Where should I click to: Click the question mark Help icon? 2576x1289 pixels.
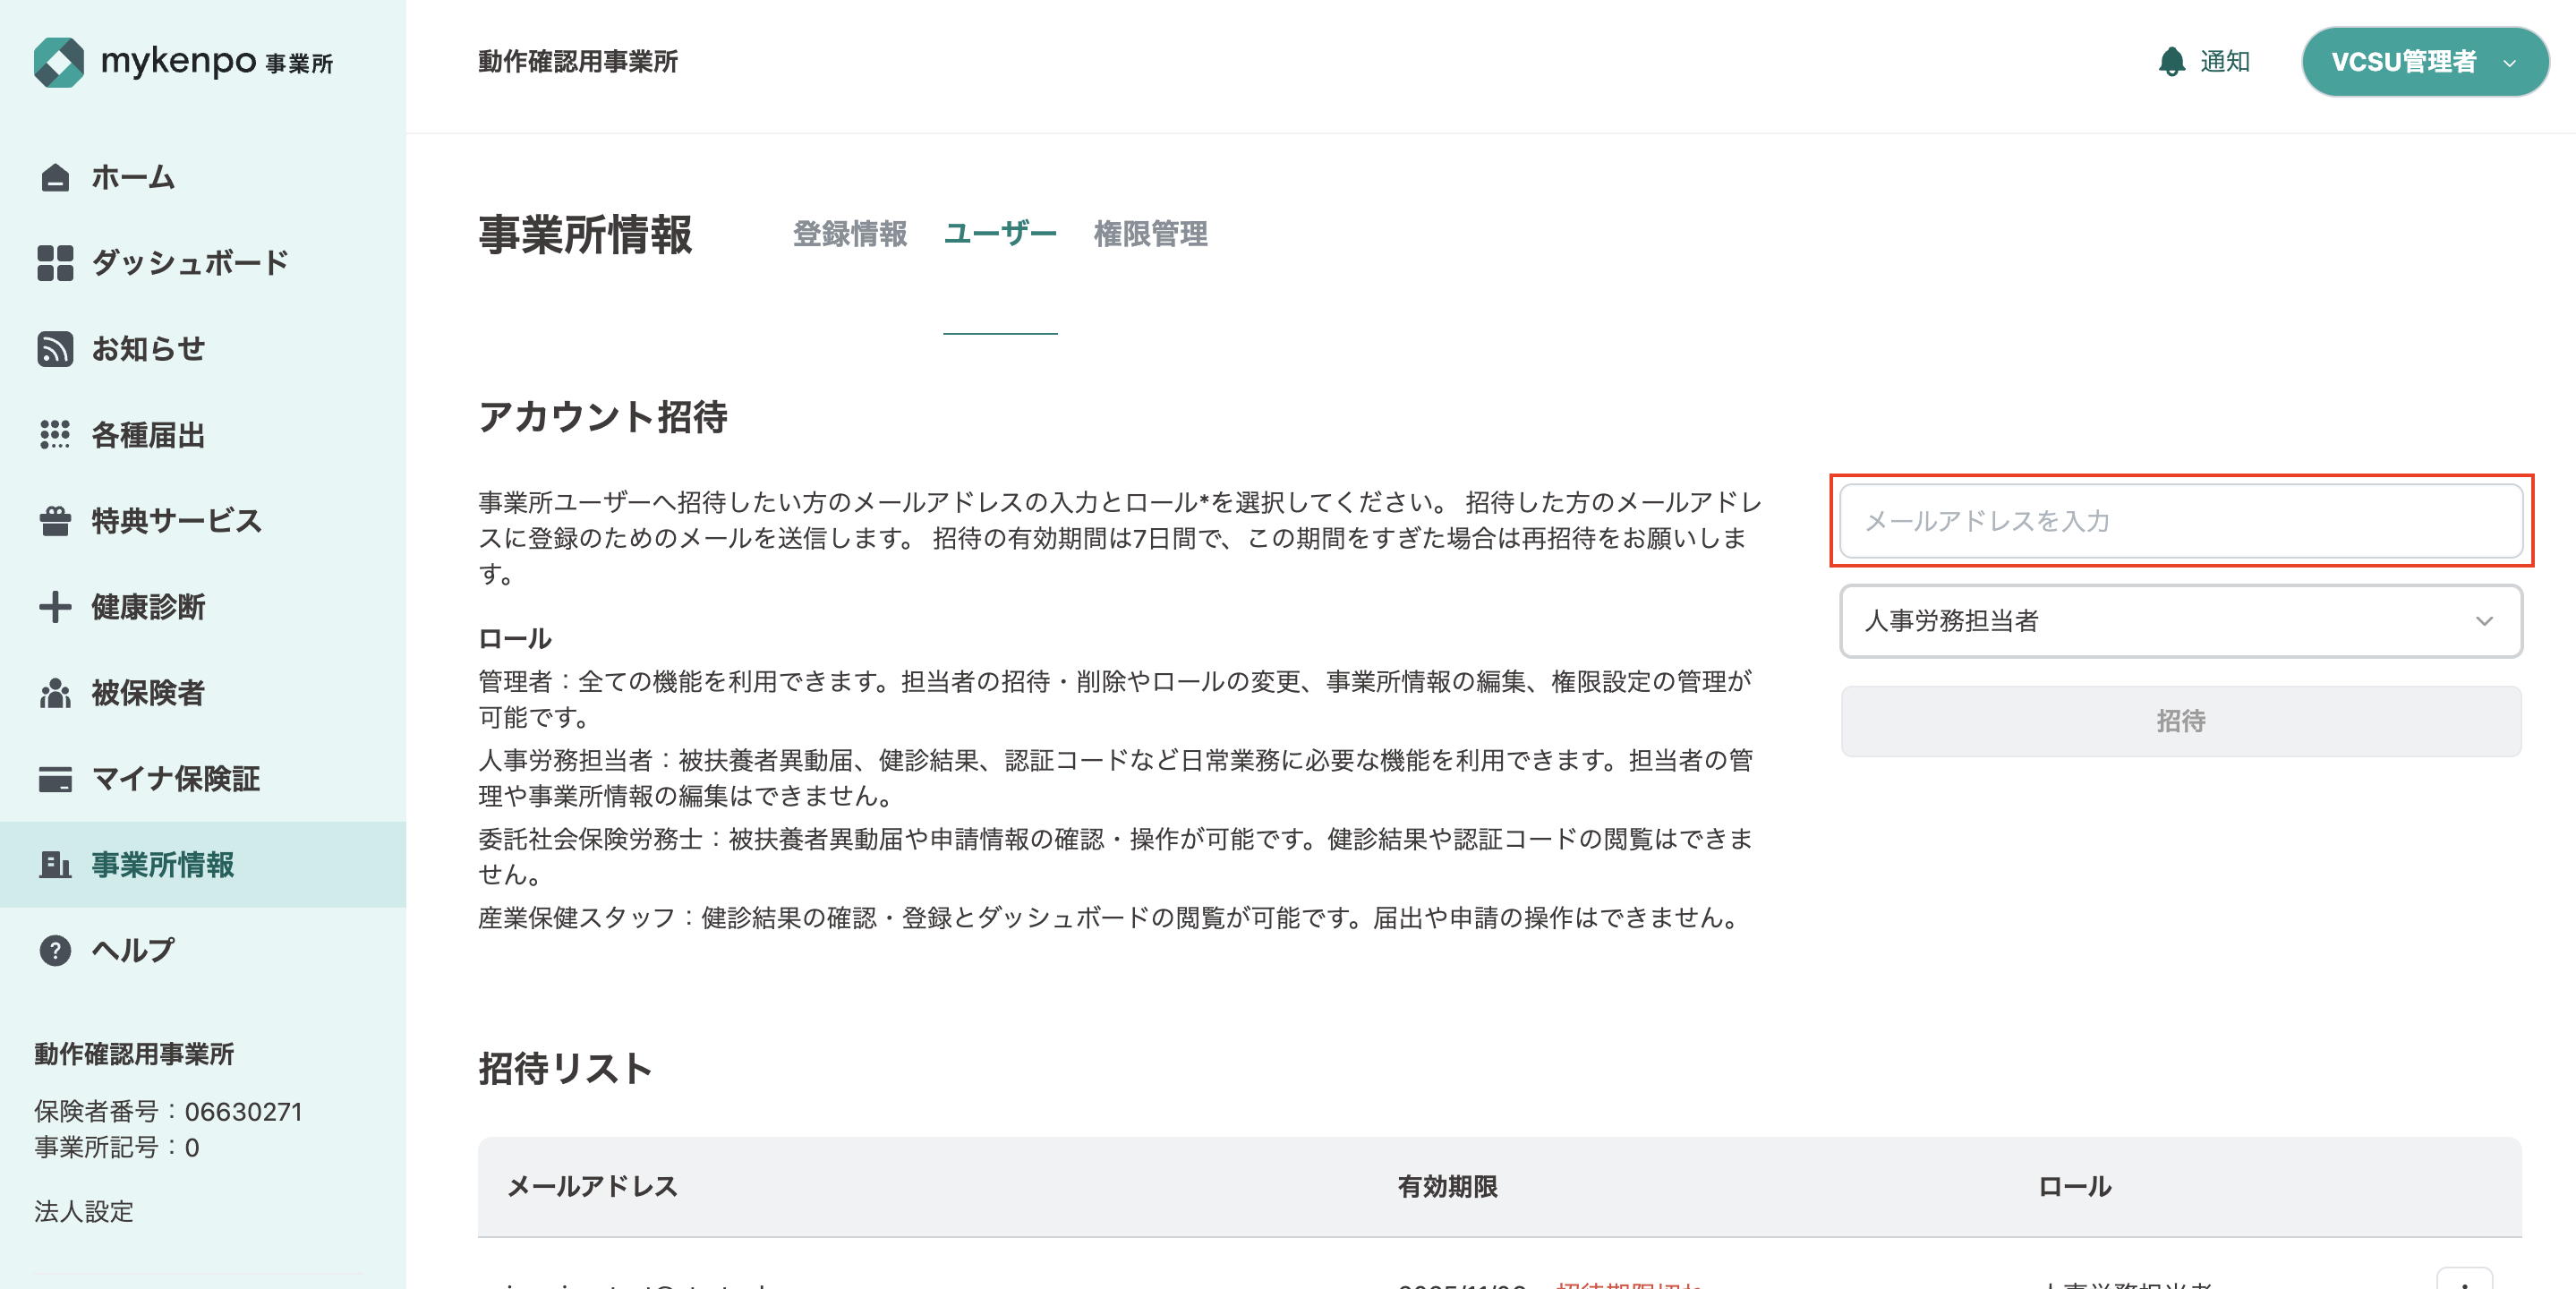pyautogui.click(x=55, y=950)
